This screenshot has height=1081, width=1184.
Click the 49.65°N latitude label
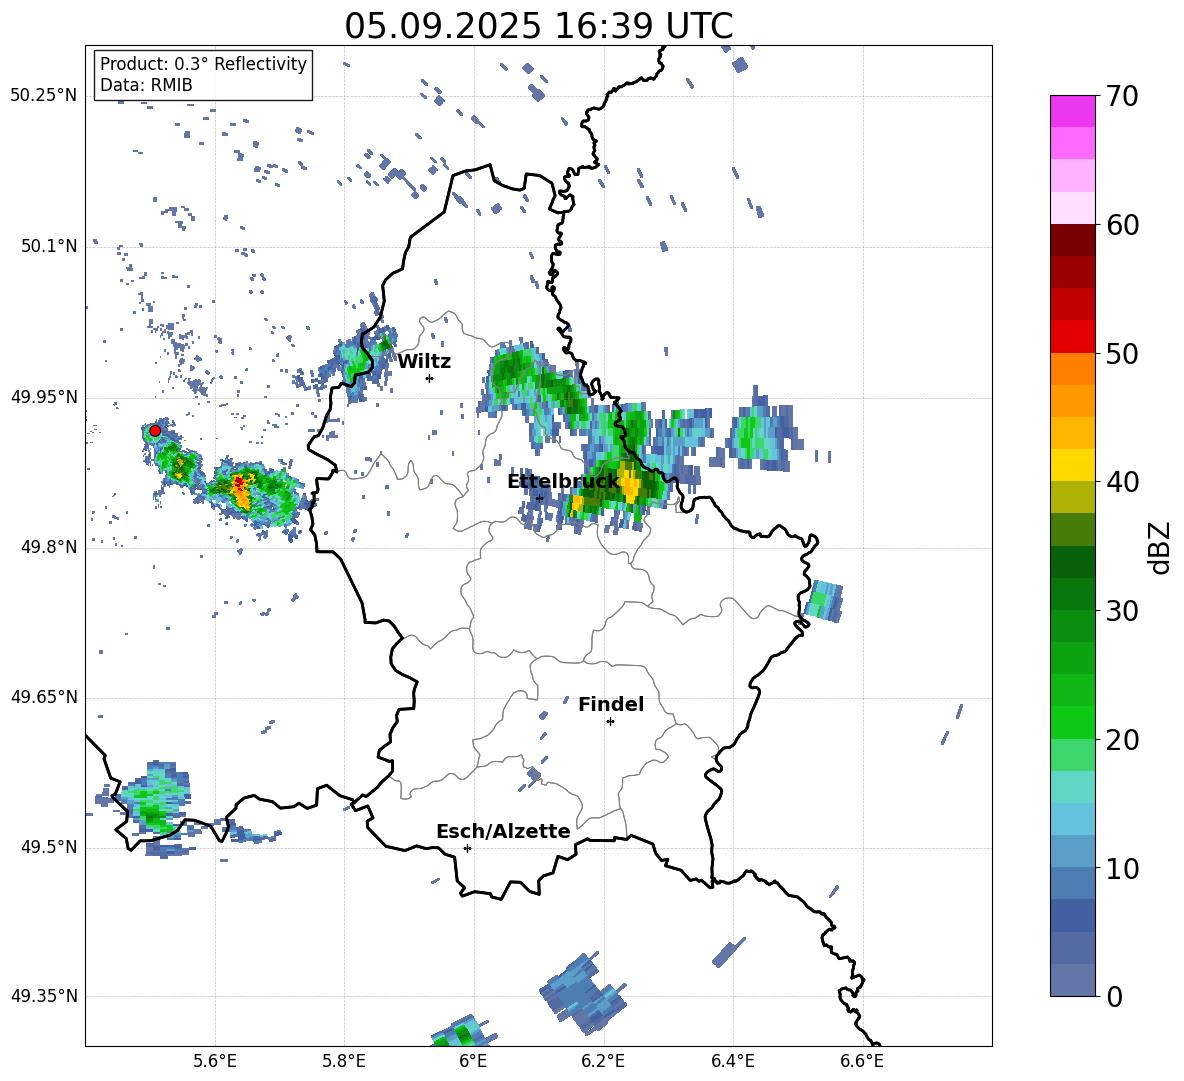pyautogui.click(x=44, y=697)
